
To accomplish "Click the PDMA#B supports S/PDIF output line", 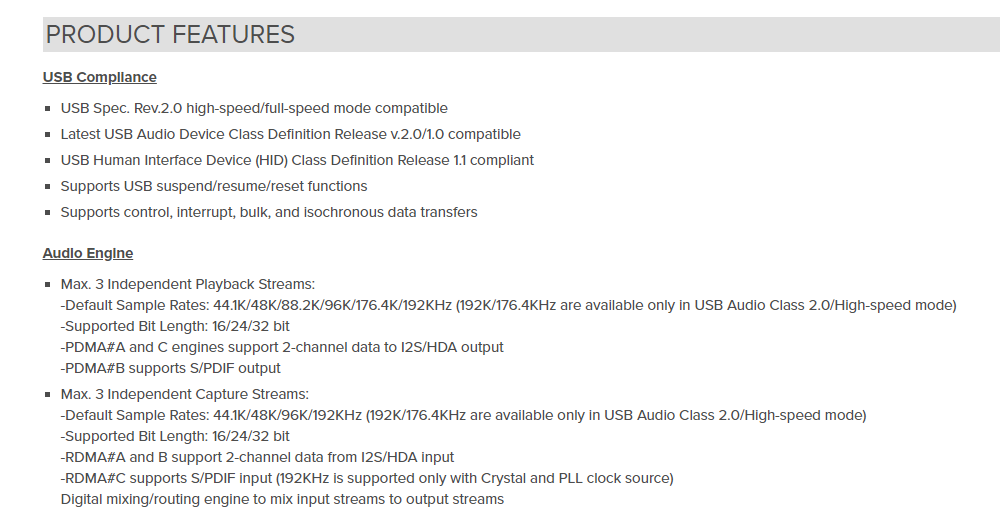I will [x=170, y=369].
